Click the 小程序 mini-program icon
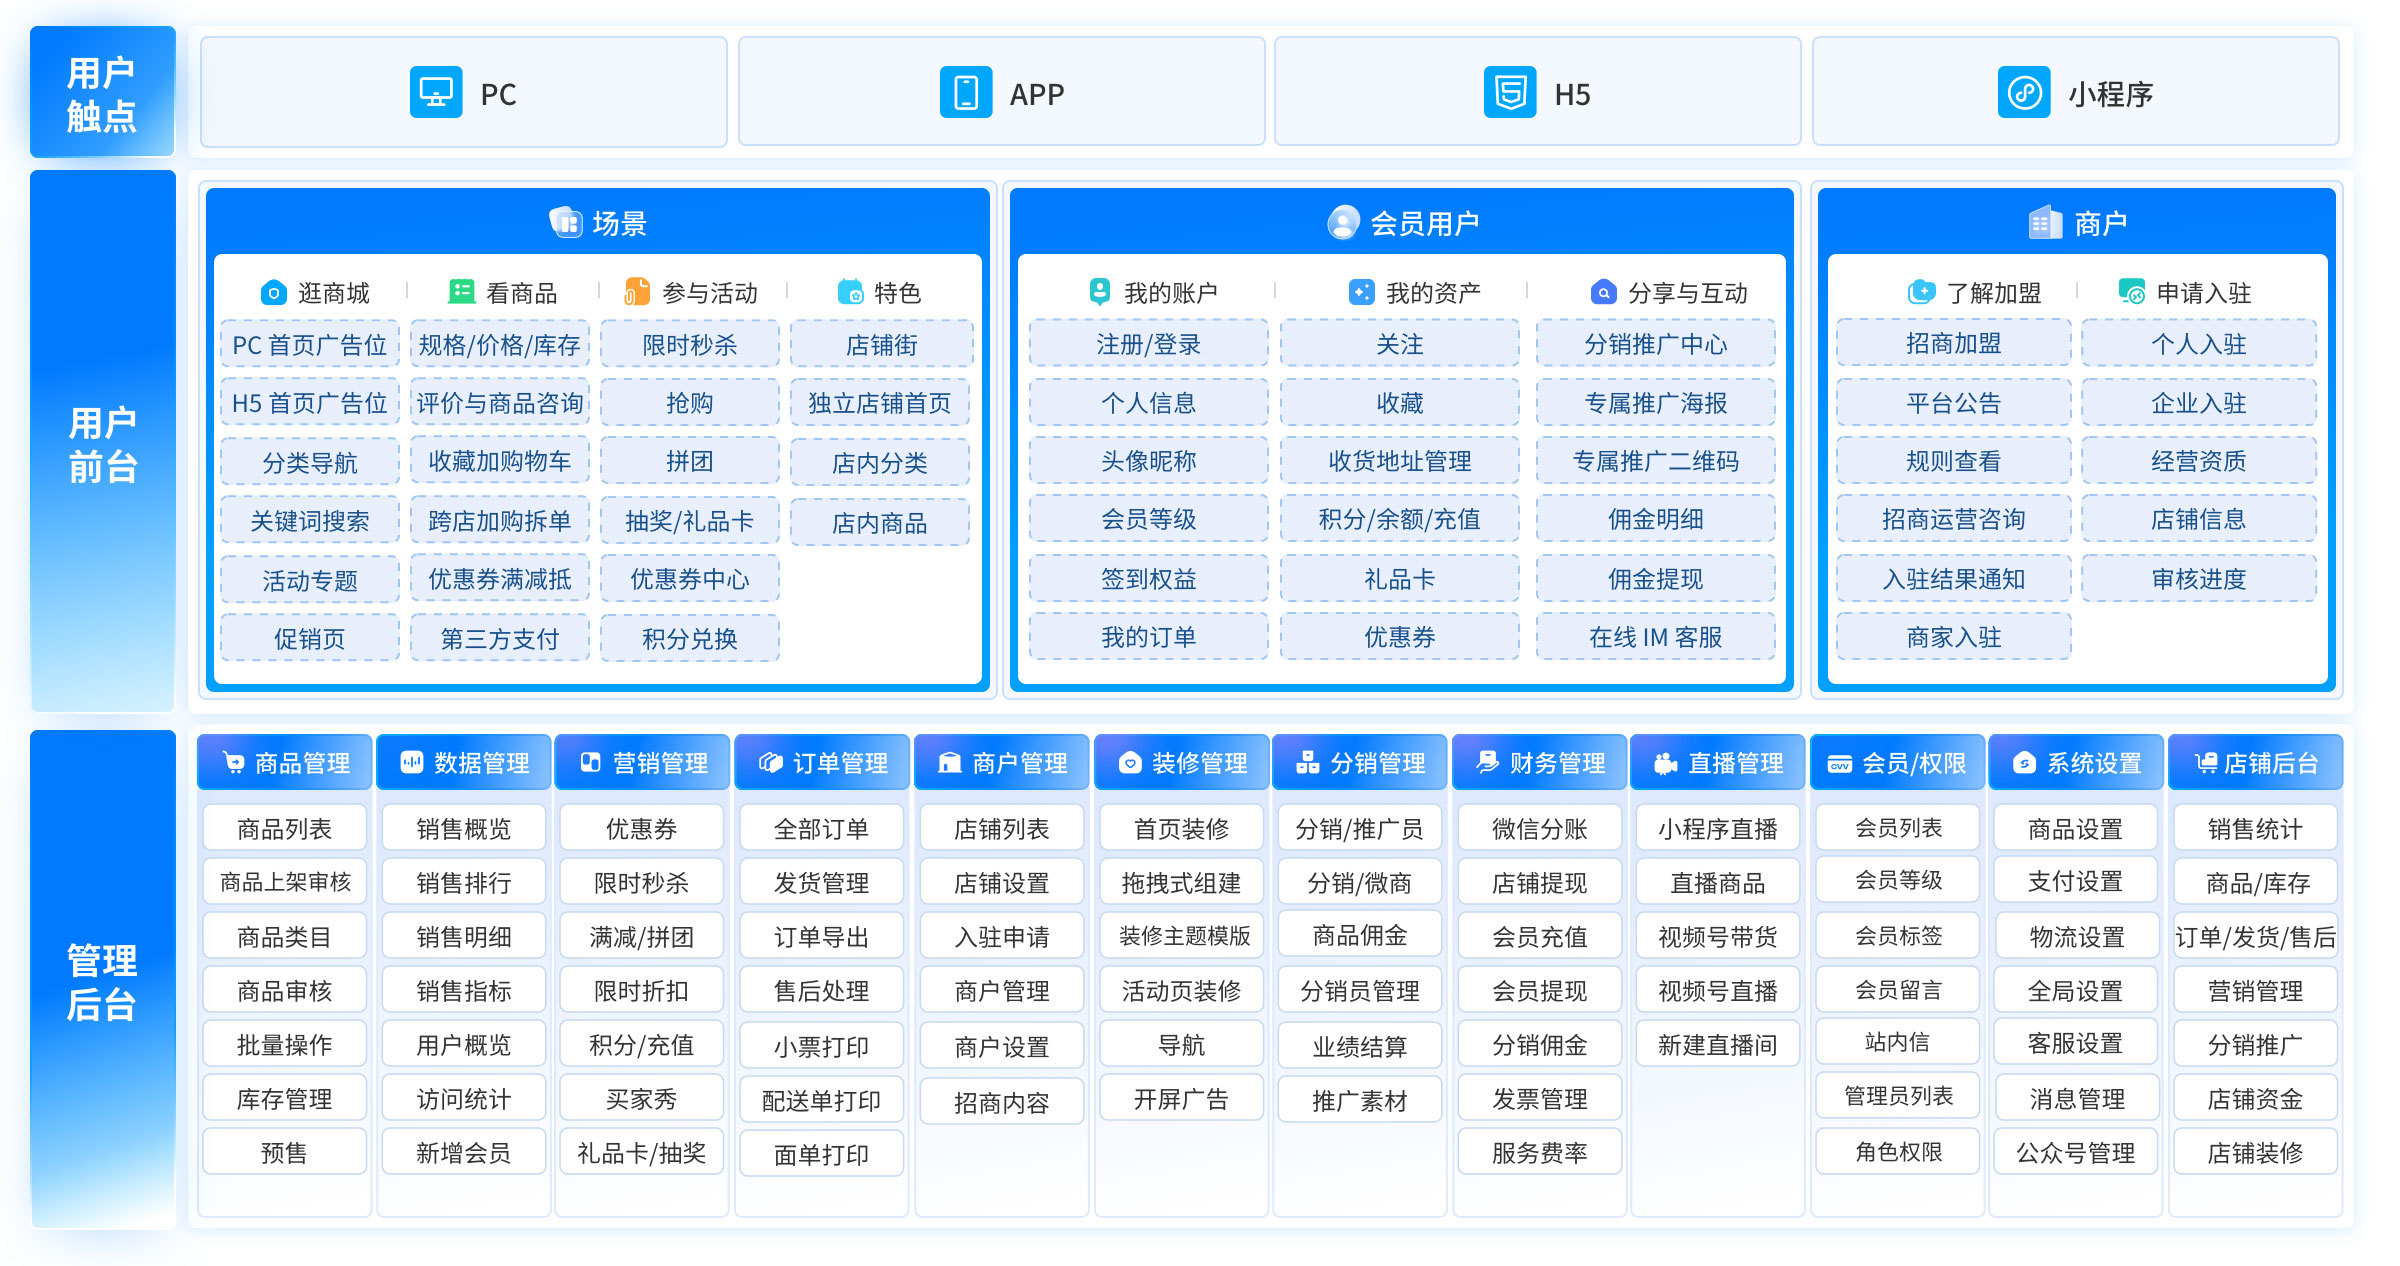The image size is (2400, 1266). coord(2024,93)
